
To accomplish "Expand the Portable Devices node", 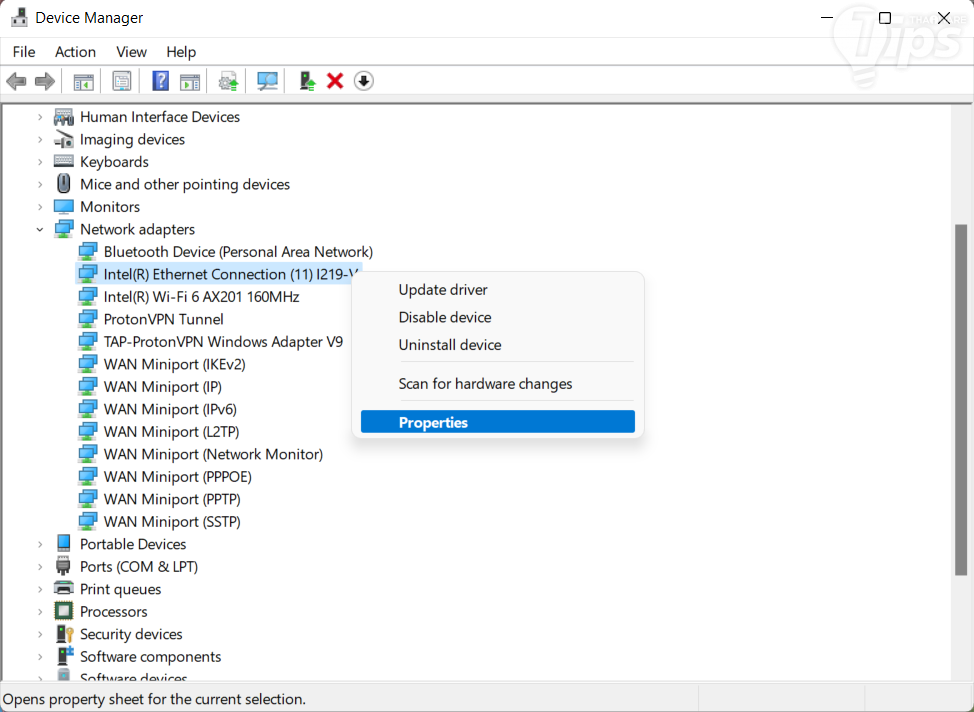I will point(40,544).
